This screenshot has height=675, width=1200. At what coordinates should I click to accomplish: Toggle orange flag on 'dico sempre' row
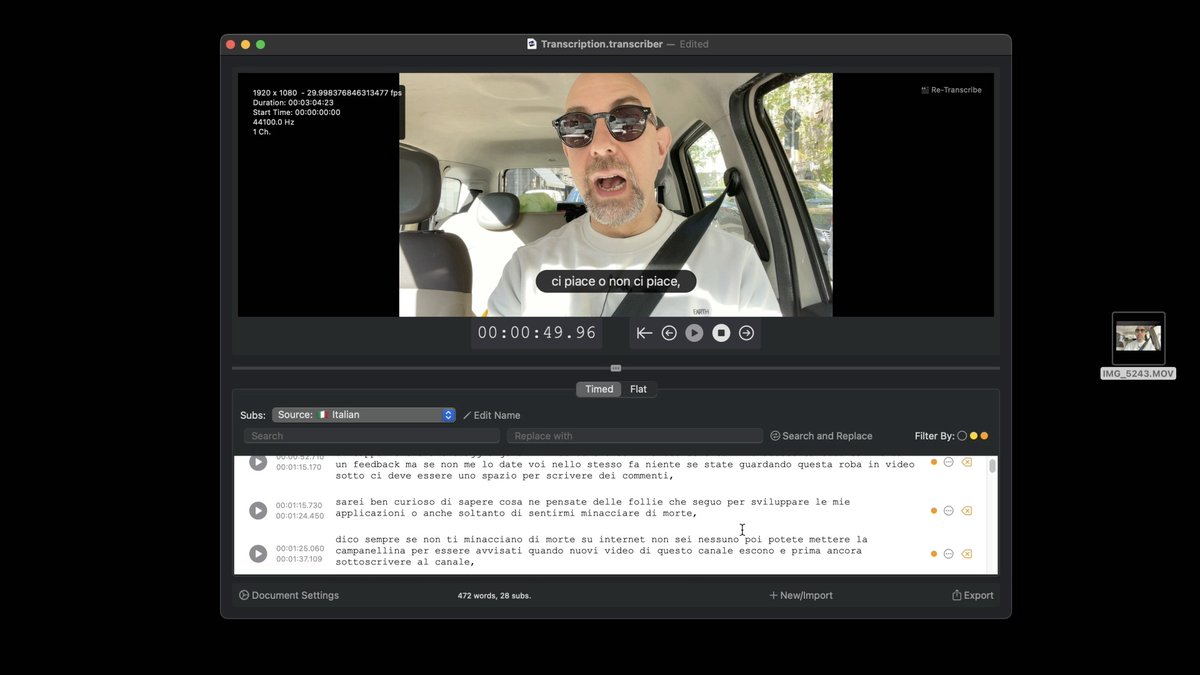[x=934, y=554]
